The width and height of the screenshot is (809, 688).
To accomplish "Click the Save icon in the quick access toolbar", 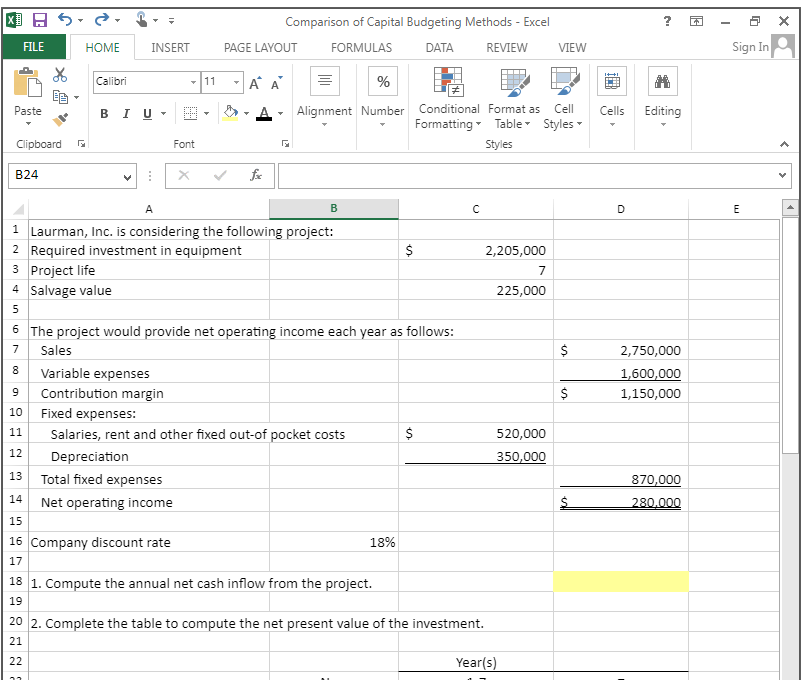I will 40,21.
